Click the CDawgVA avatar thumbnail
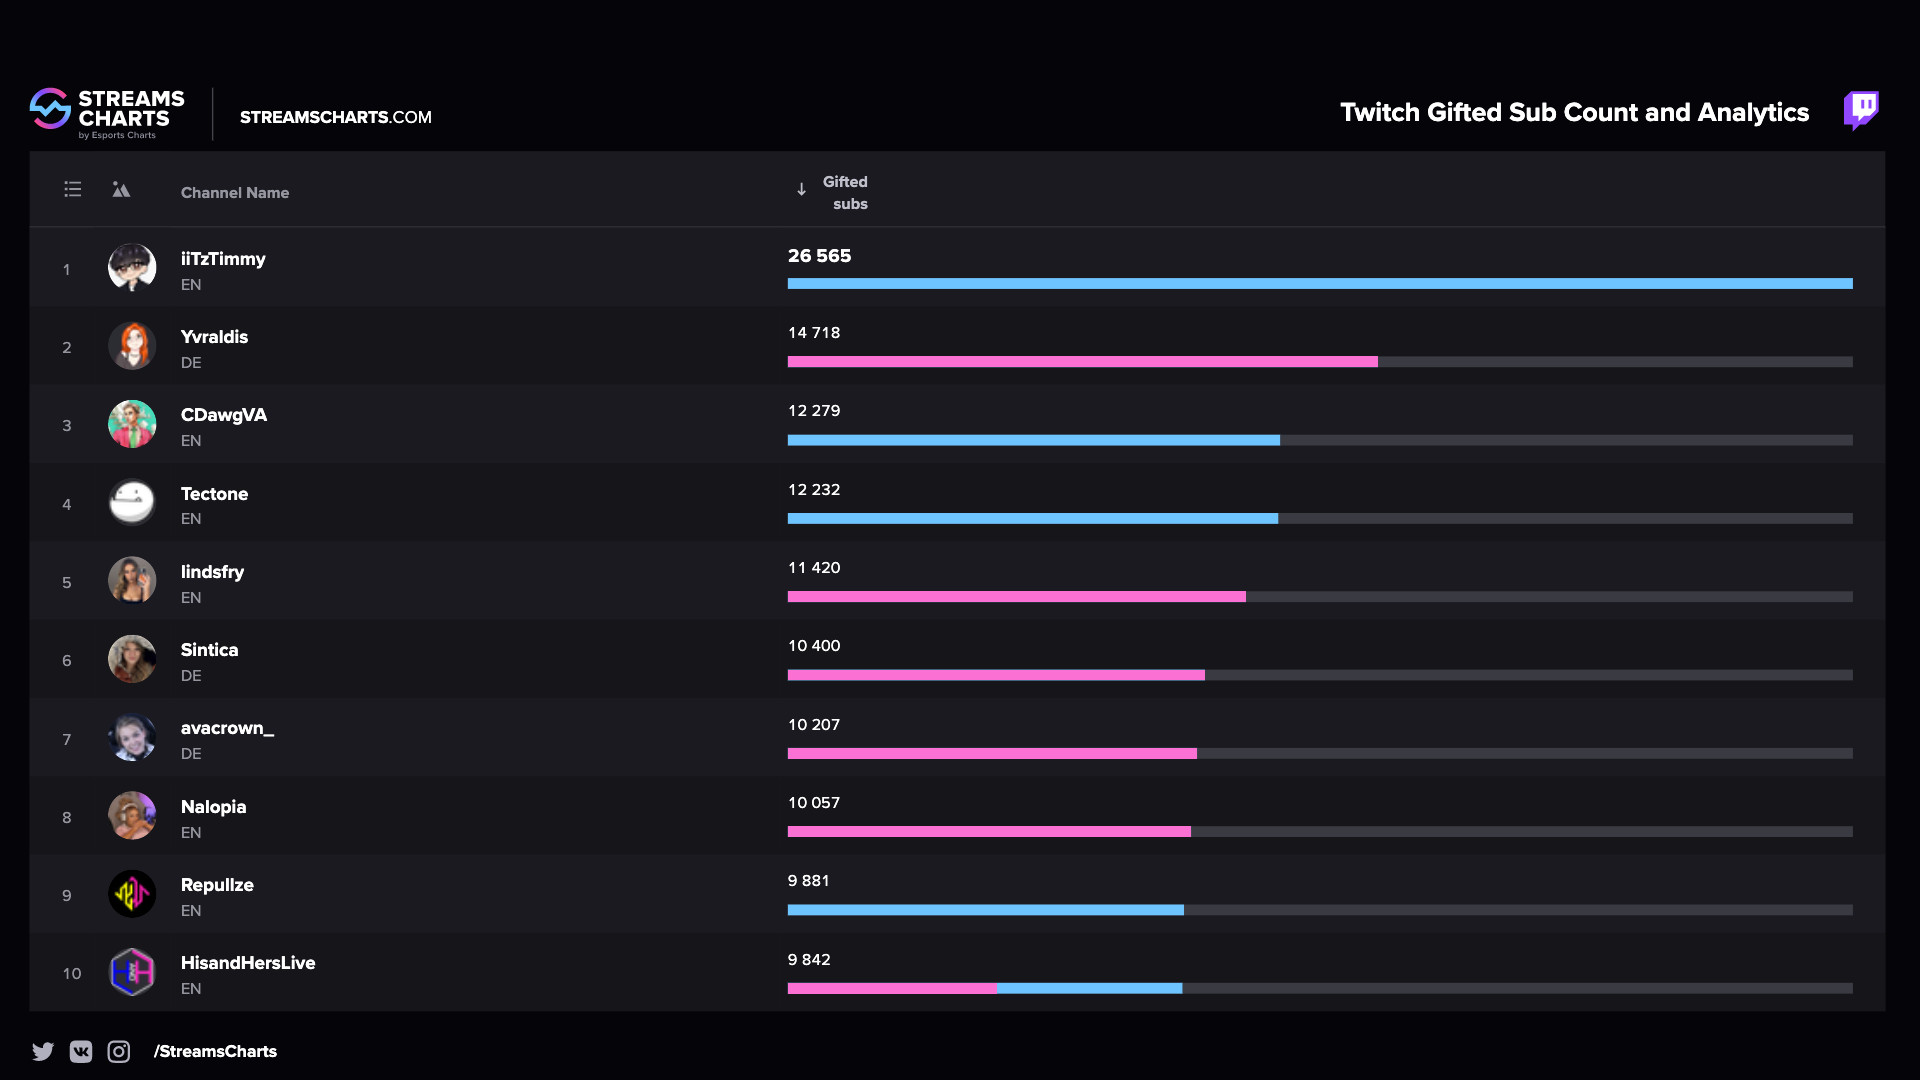 pyautogui.click(x=132, y=424)
